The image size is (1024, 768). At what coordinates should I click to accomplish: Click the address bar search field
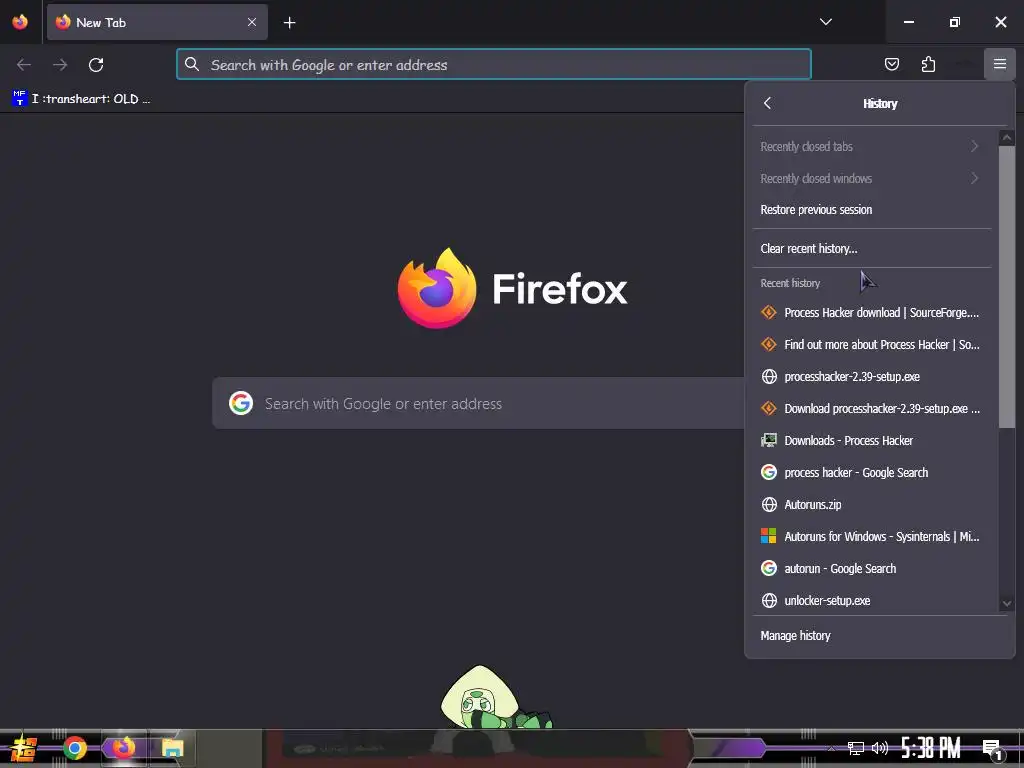click(x=494, y=65)
